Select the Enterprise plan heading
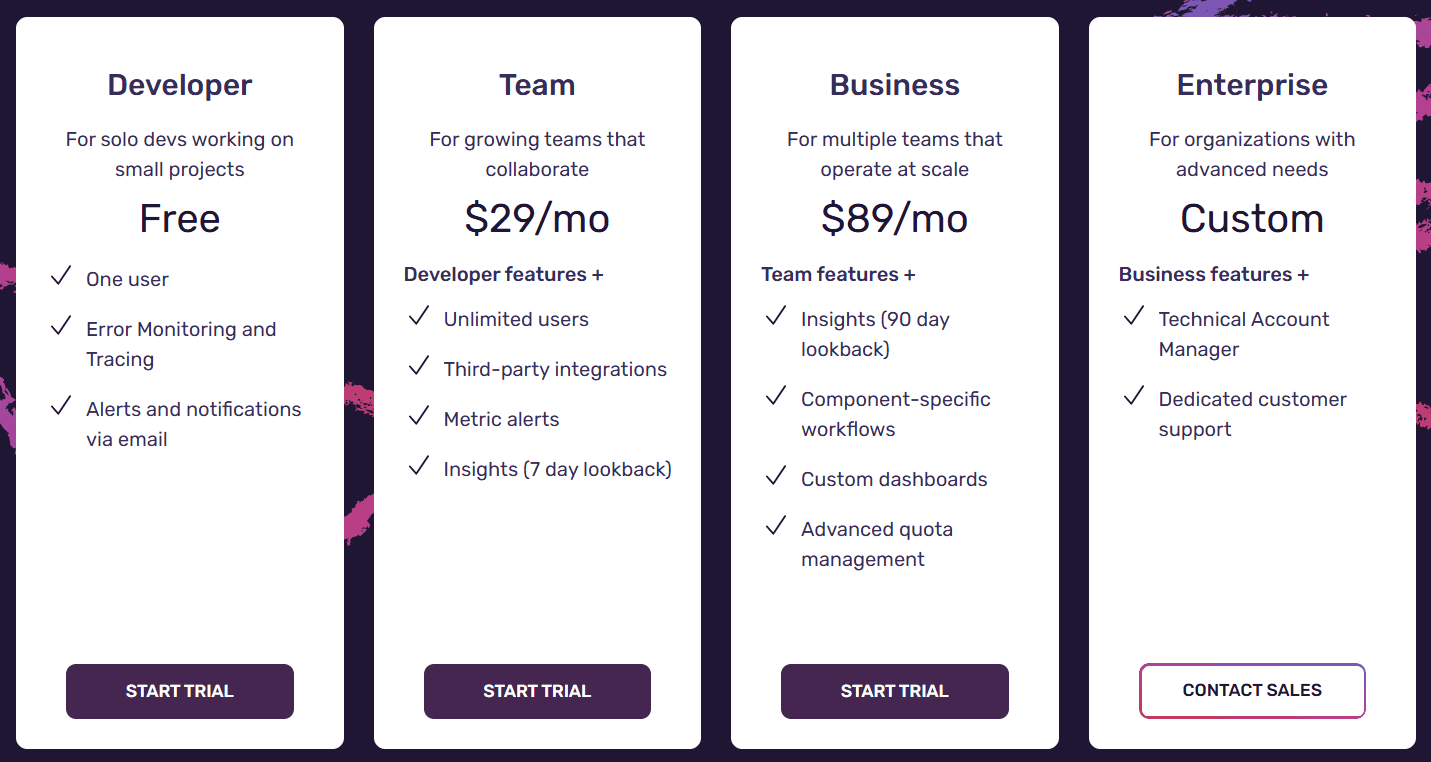Image resolution: width=1431 pixels, height=762 pixels. (x=1252, y=85)
